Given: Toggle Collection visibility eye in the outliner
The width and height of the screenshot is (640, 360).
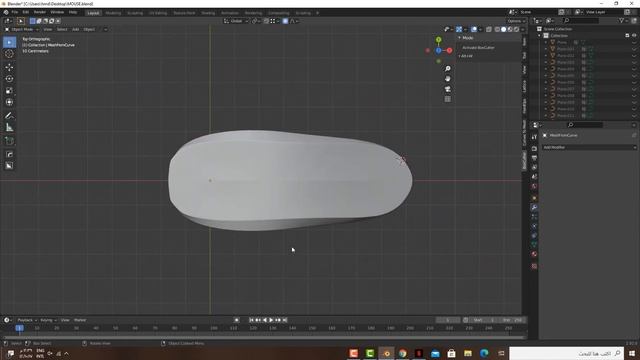Looking at the screenshot, I should (x=634, y=36).
